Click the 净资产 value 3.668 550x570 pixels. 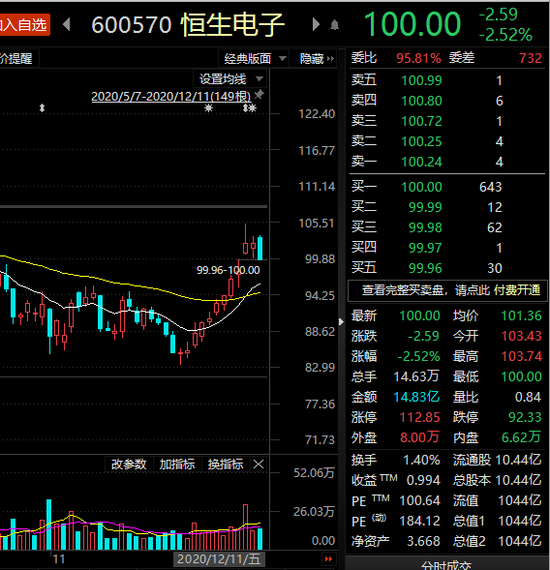click(423, 541)
